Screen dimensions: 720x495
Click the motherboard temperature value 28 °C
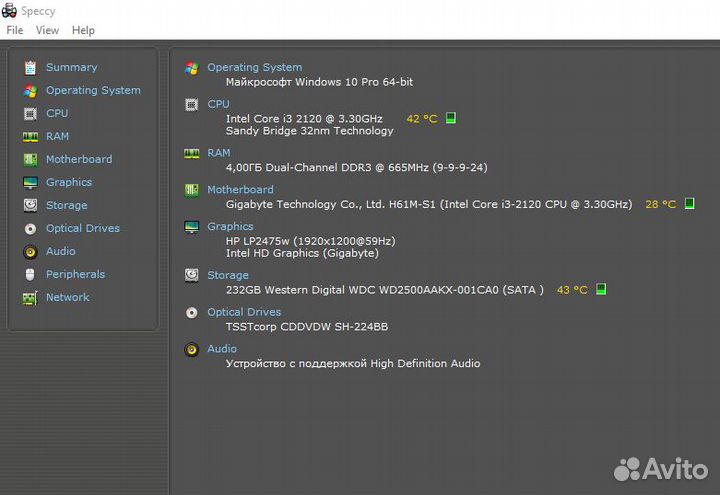(660, 204)
